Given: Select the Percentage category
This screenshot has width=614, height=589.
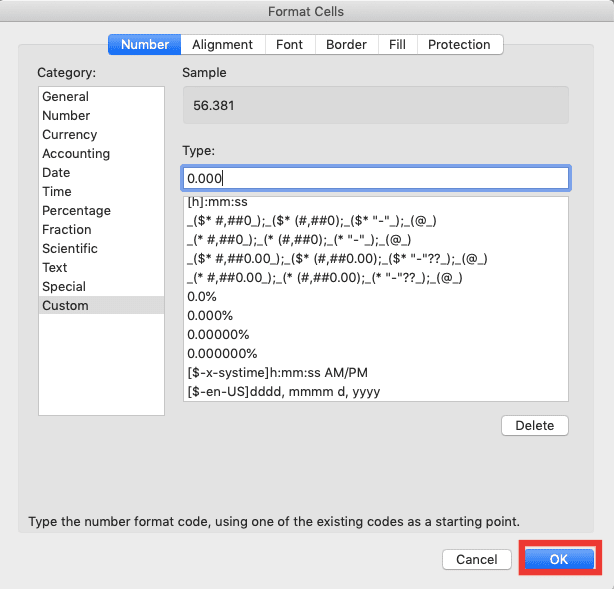Looking at the screenshot, I should click(101, 210).
